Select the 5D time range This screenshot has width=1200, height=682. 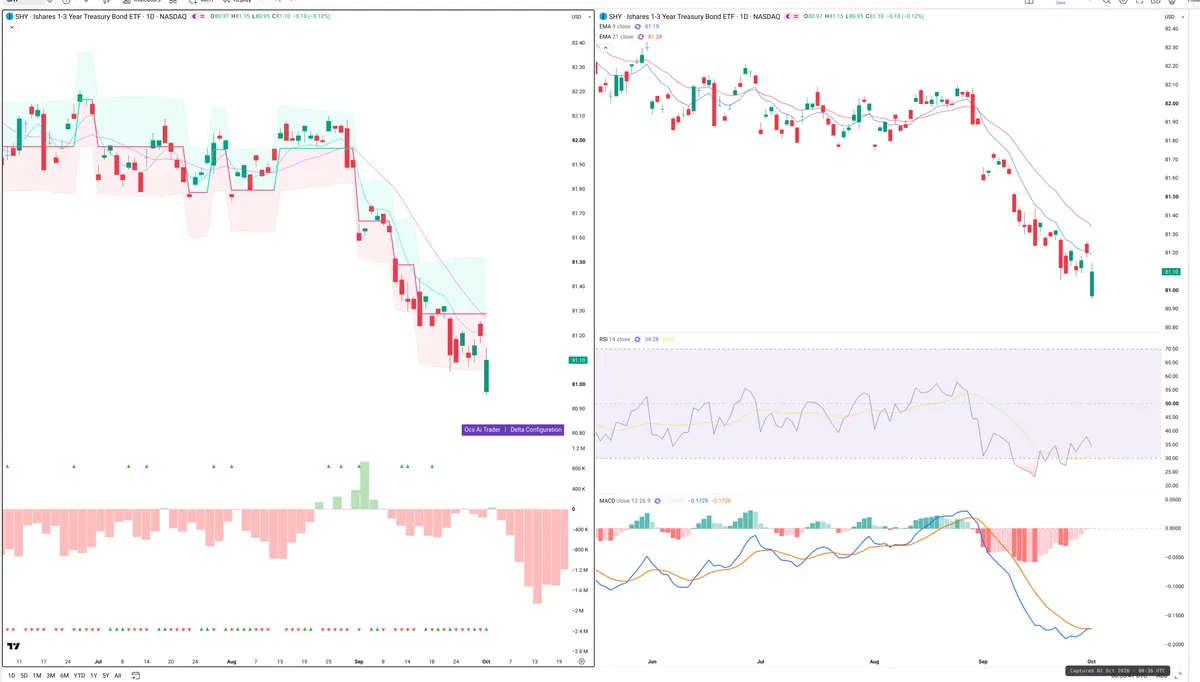(24, 675)
